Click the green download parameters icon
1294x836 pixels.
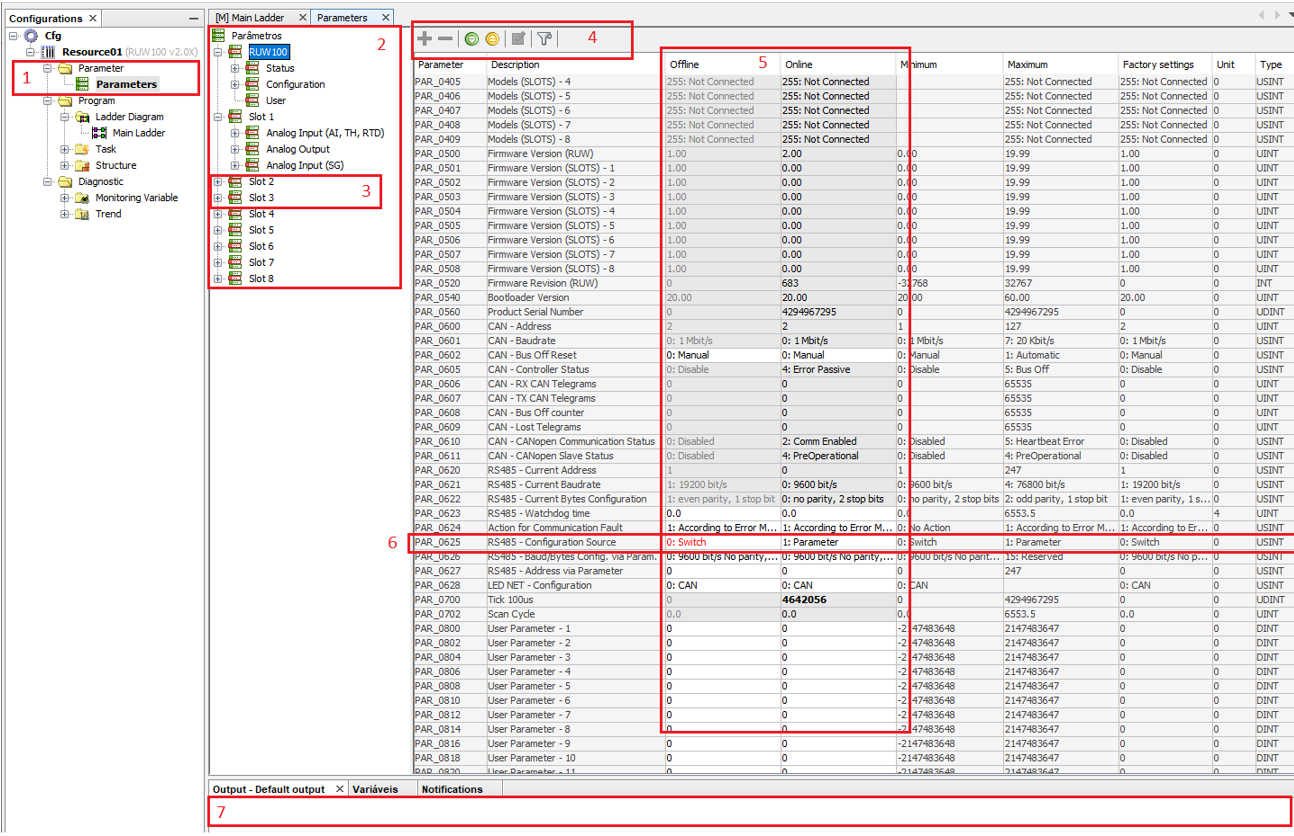click(x=472, y=39)
